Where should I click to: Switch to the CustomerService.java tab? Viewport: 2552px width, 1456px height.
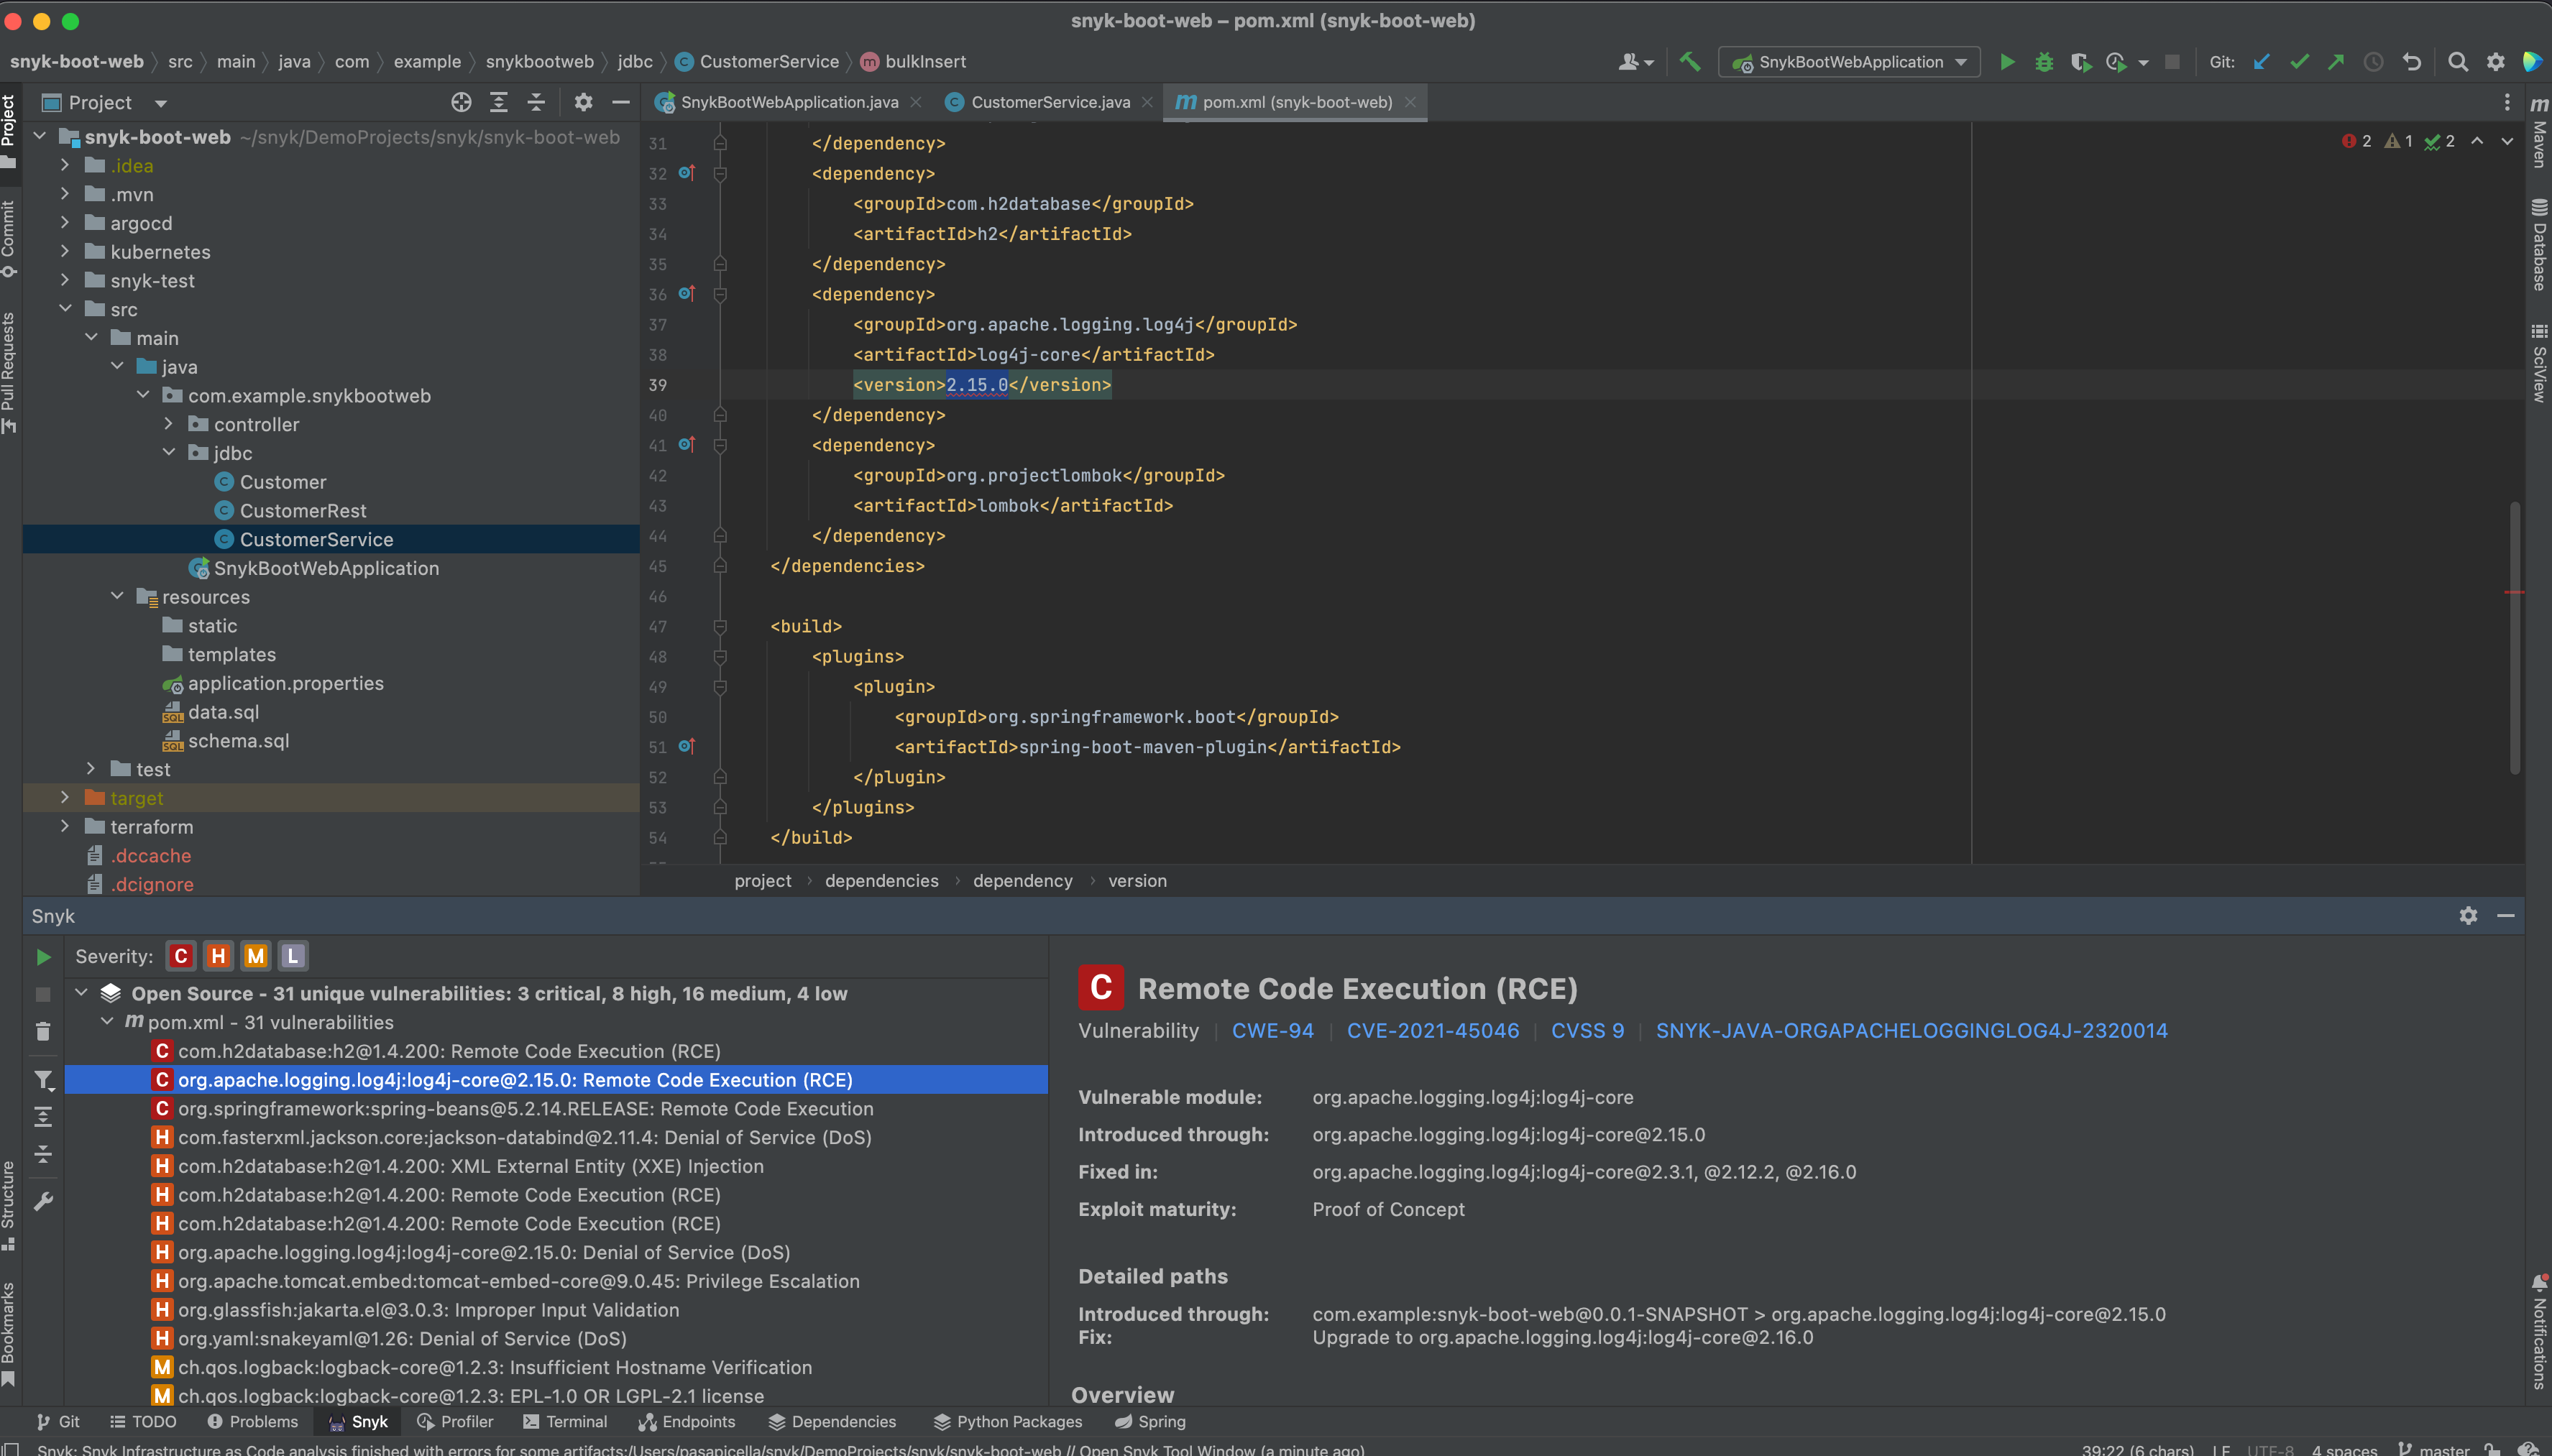coord(1050,102)
